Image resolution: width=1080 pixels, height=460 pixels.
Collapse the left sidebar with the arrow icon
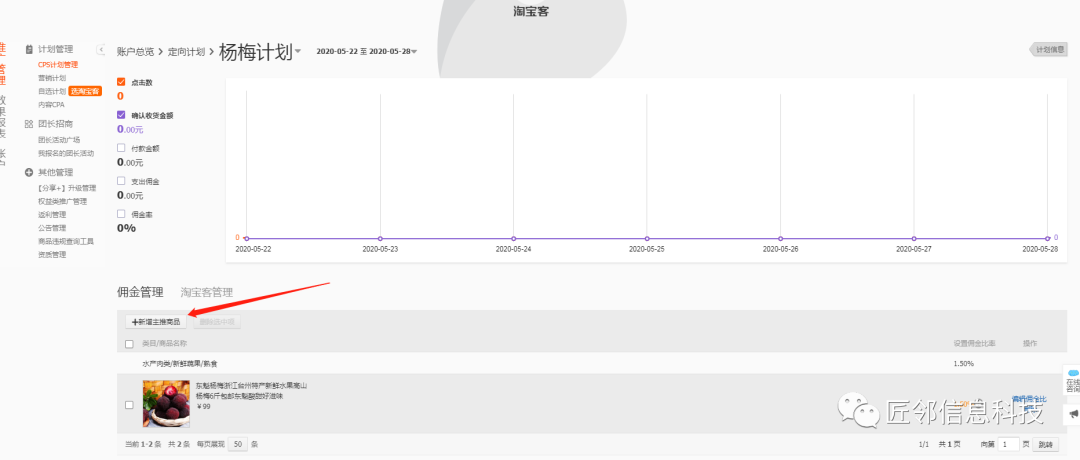(x=101, y=50)
